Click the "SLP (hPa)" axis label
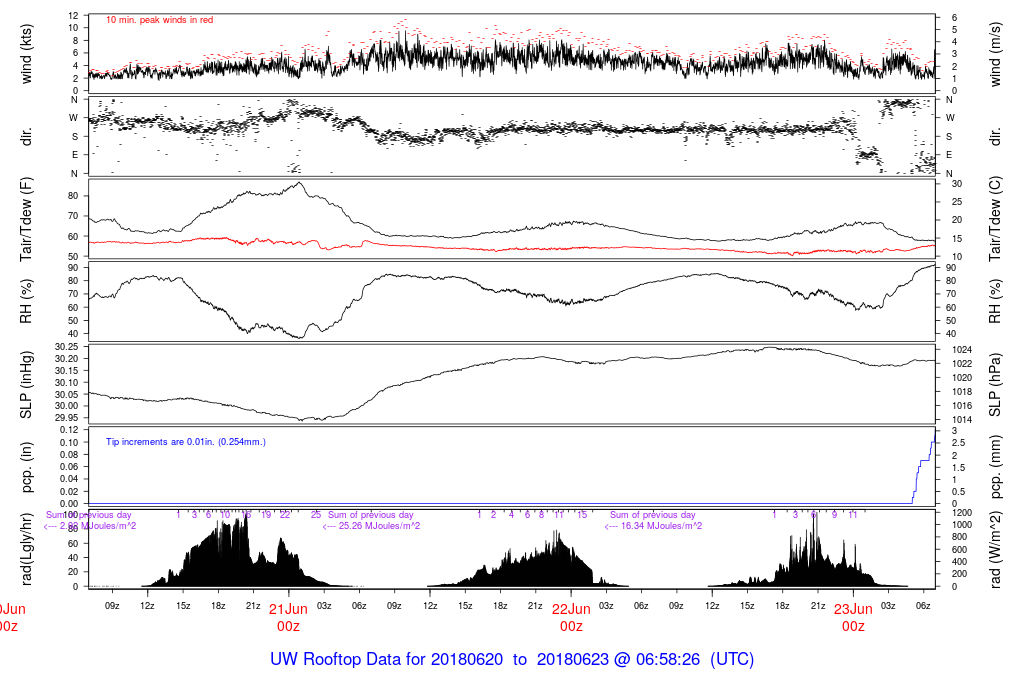The height and width of the screenshot is (700, 1024). [x=995, y=385]
